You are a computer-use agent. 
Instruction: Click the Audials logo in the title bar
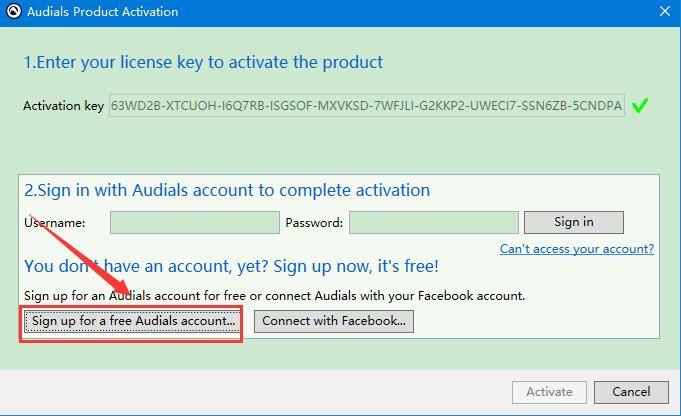tap(13, 12)
